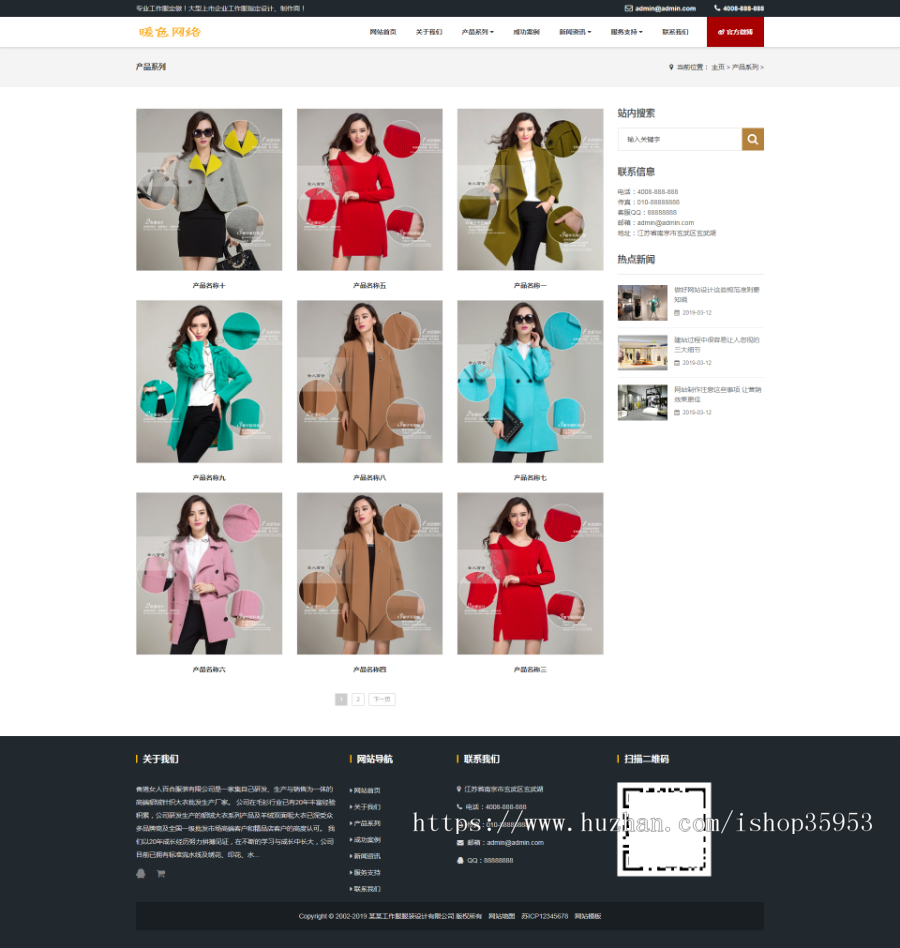Open the 产品名称八 brown coat image
This screenshot has width=900, height=948.
point(369,381)
